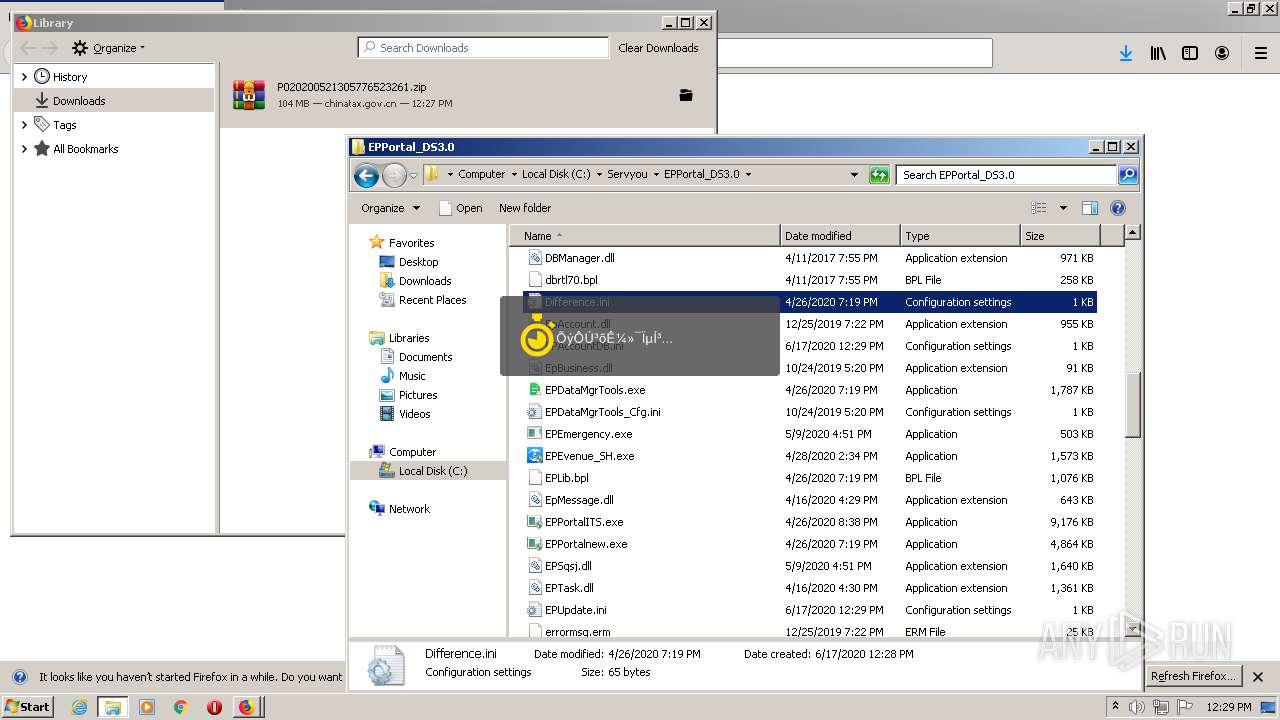The image size is (1280, 720).
Task: Click the Open toolbar button in Explorer
Action: point(460,208)
